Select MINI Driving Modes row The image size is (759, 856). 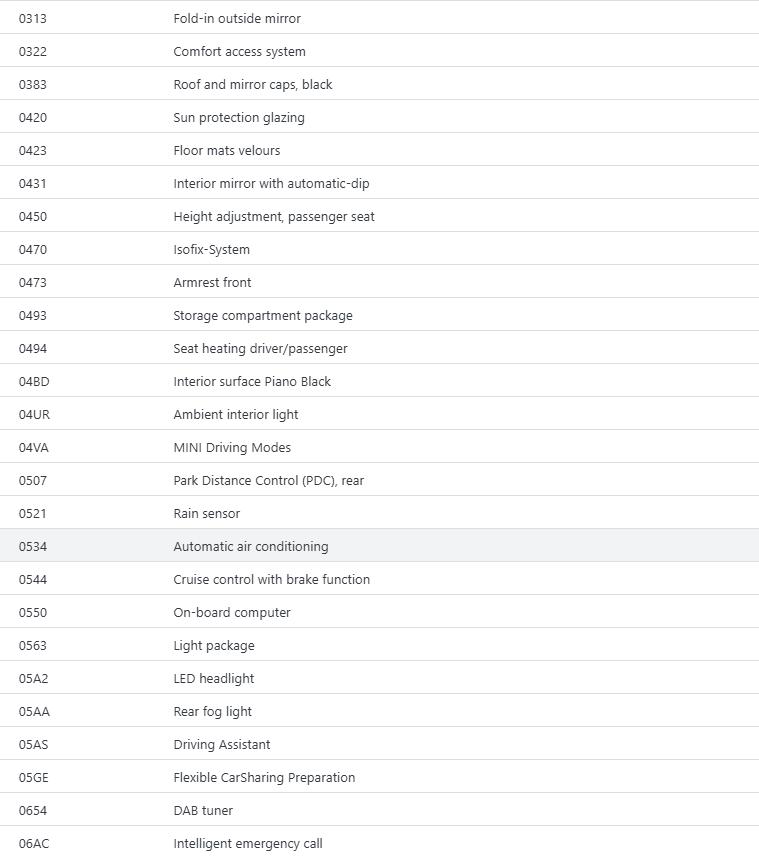point(232,447)
